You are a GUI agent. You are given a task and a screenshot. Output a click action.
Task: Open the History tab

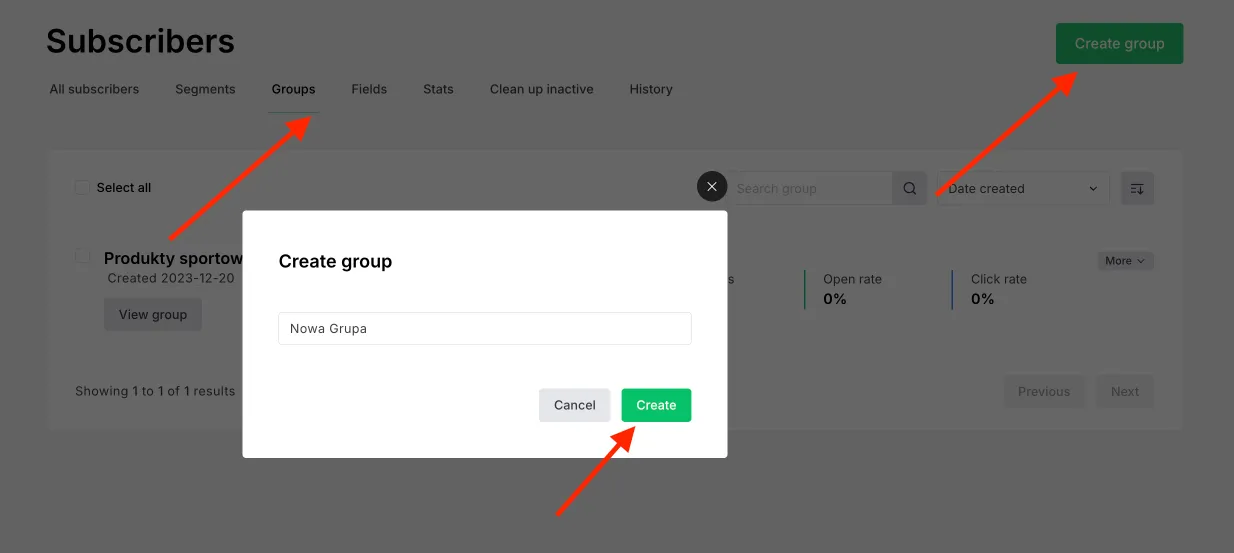(x=651, y=89)
